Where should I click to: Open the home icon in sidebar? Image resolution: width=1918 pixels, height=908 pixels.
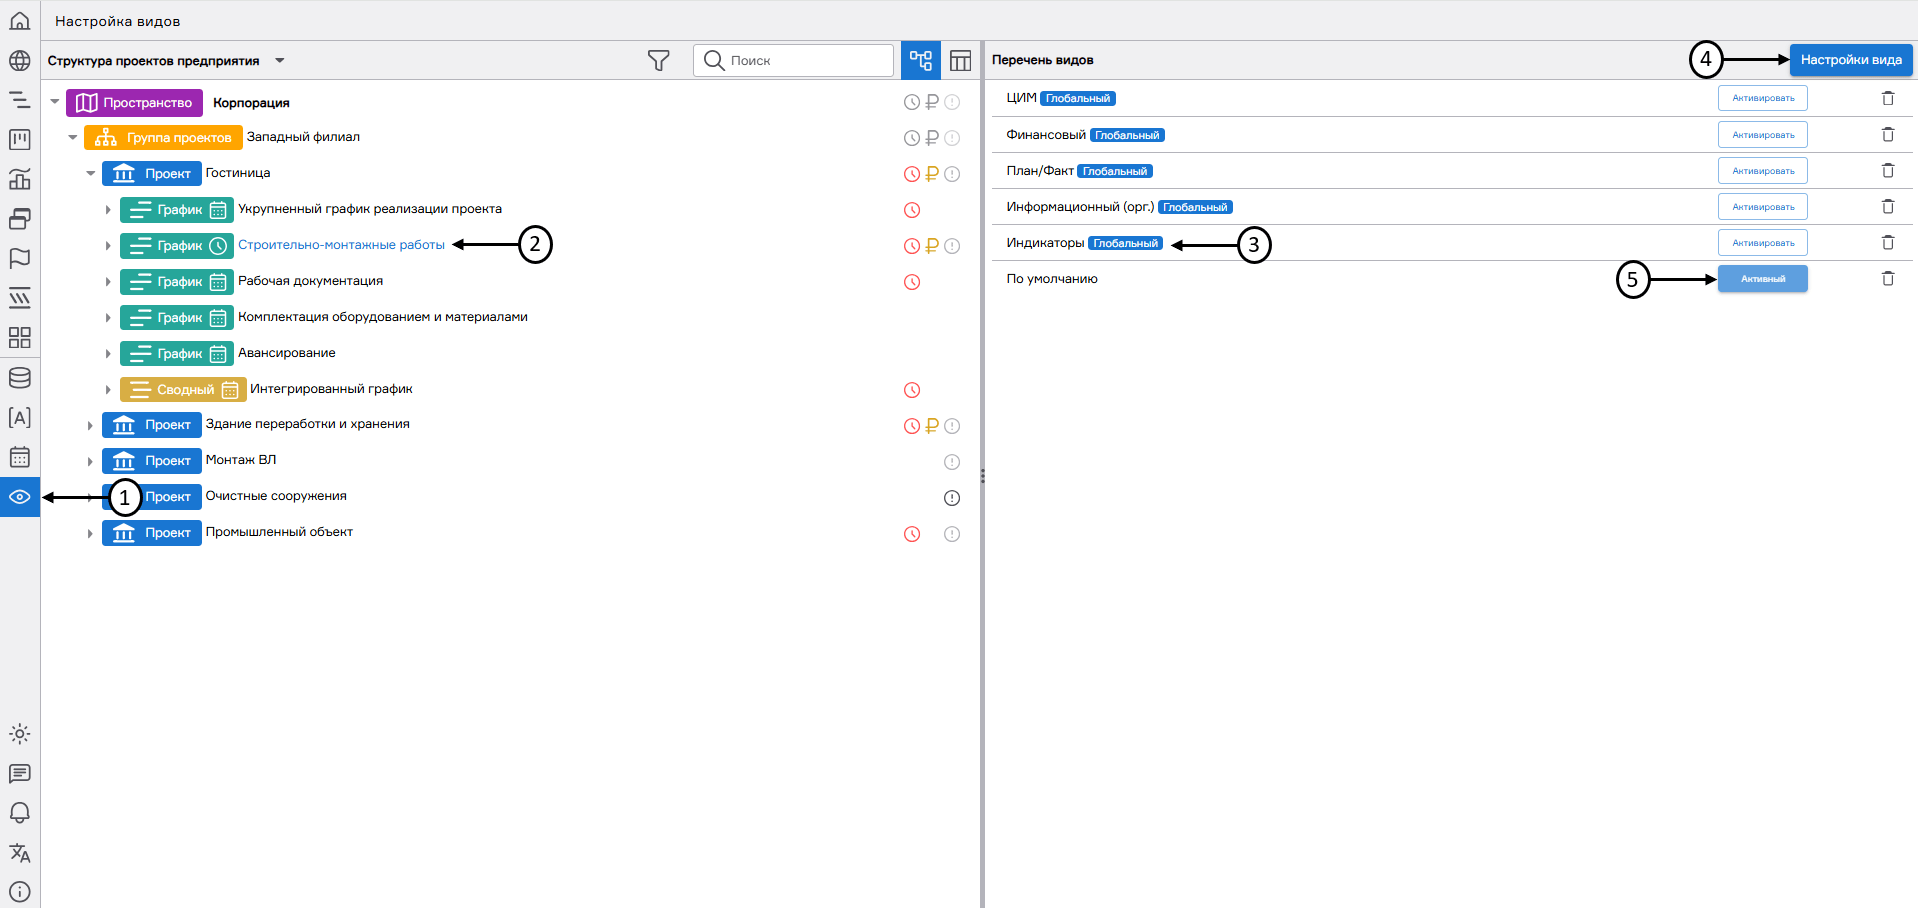pyautogui.click(x=20, y=21)
